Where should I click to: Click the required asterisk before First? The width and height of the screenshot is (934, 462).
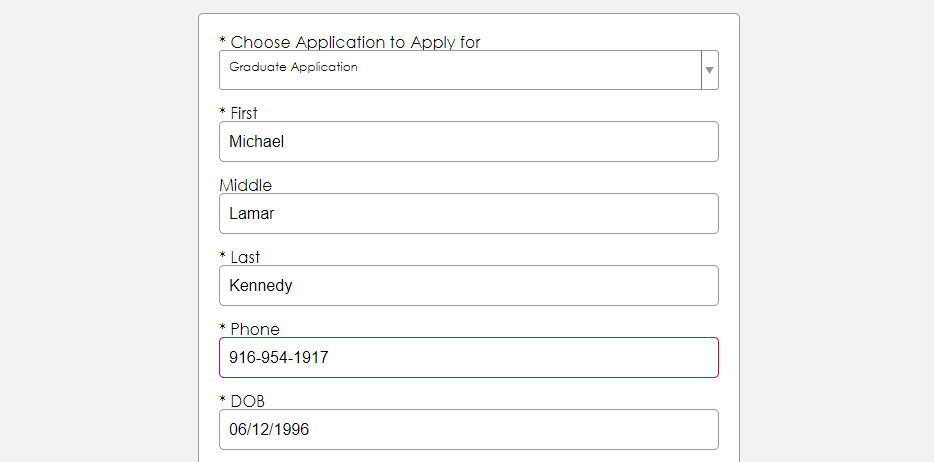tap(222, 112)
